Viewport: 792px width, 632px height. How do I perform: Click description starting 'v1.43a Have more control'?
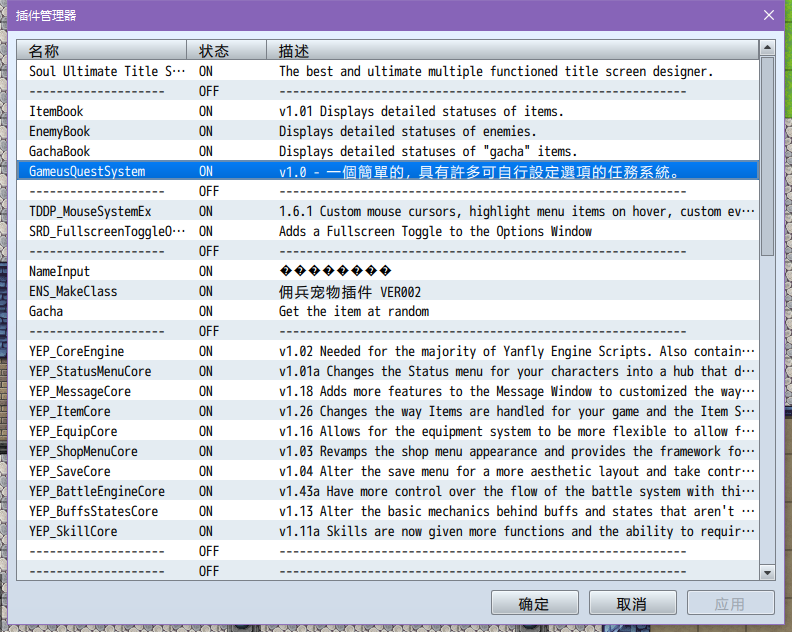tap(517, 491)
